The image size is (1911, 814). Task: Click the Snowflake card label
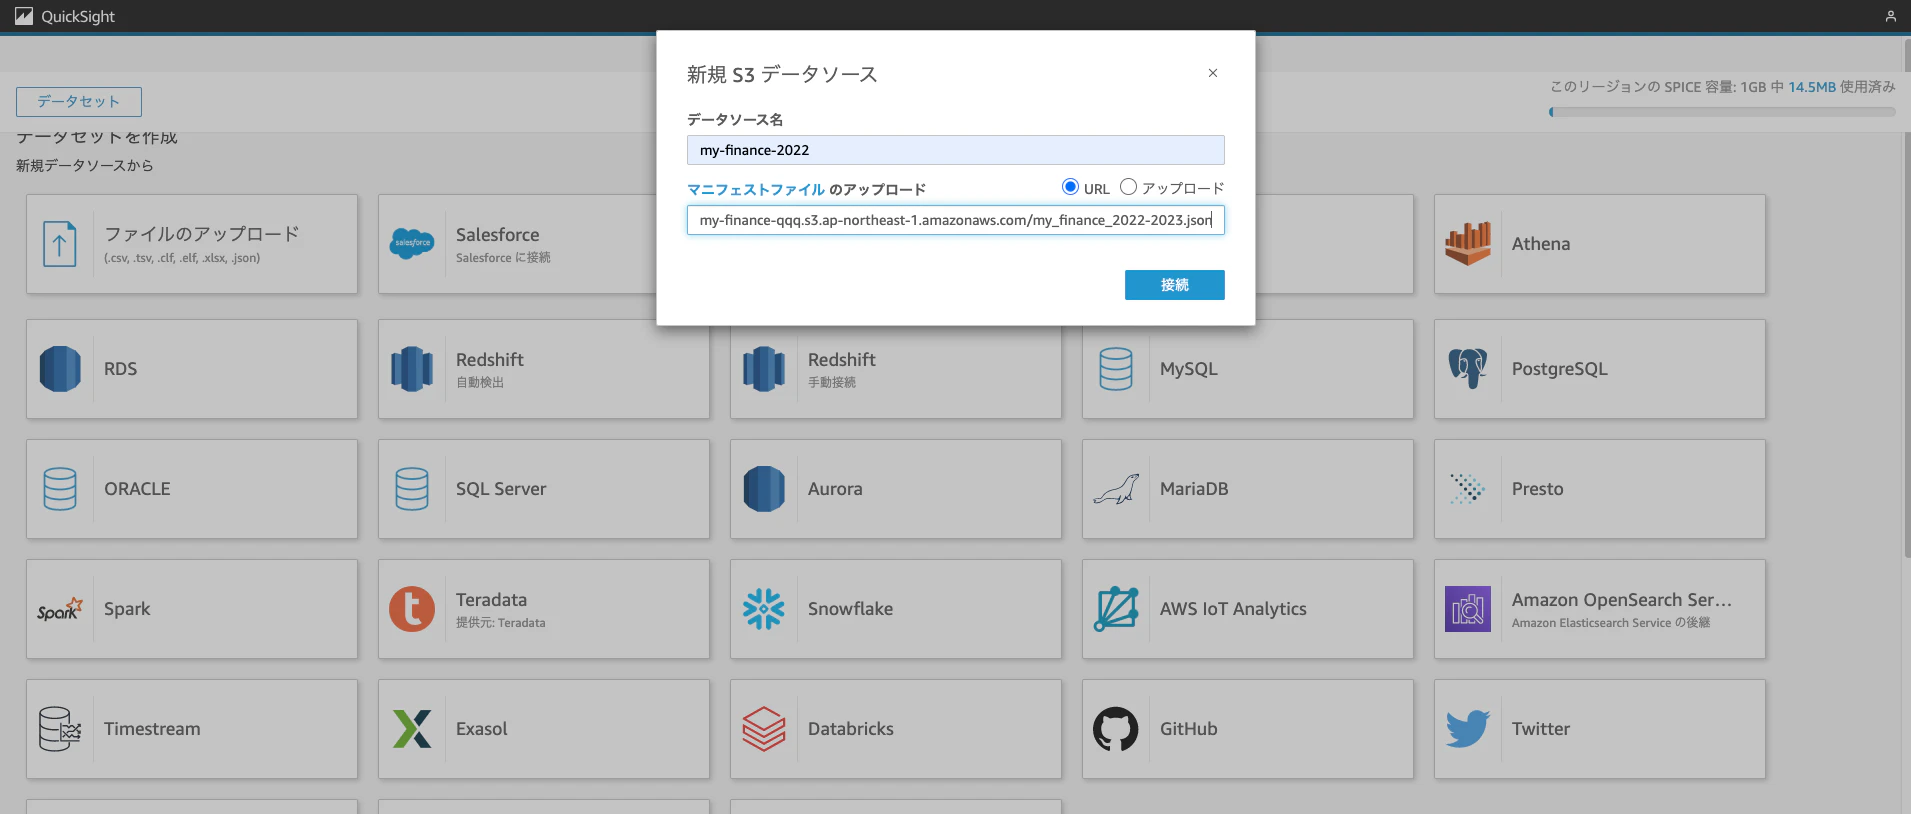pos(850,609)
